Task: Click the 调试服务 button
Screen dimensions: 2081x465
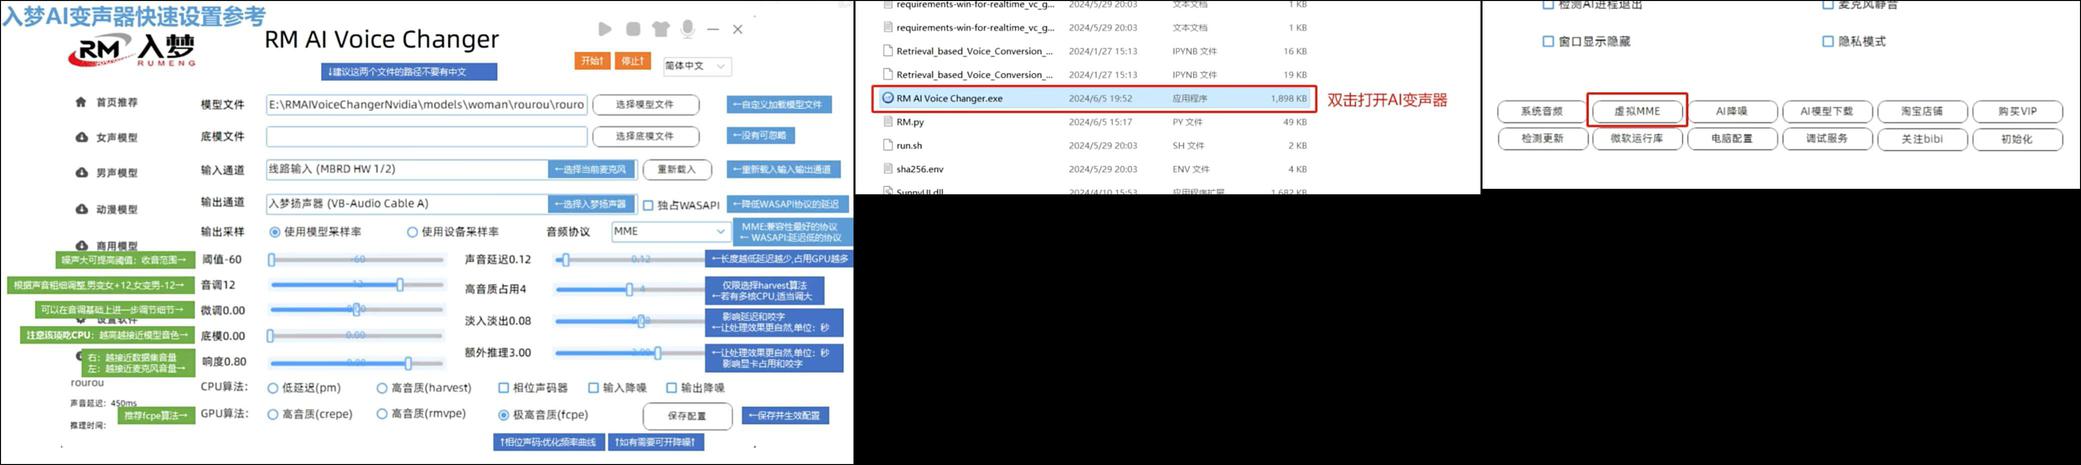Action: (x=1827, y=139)
